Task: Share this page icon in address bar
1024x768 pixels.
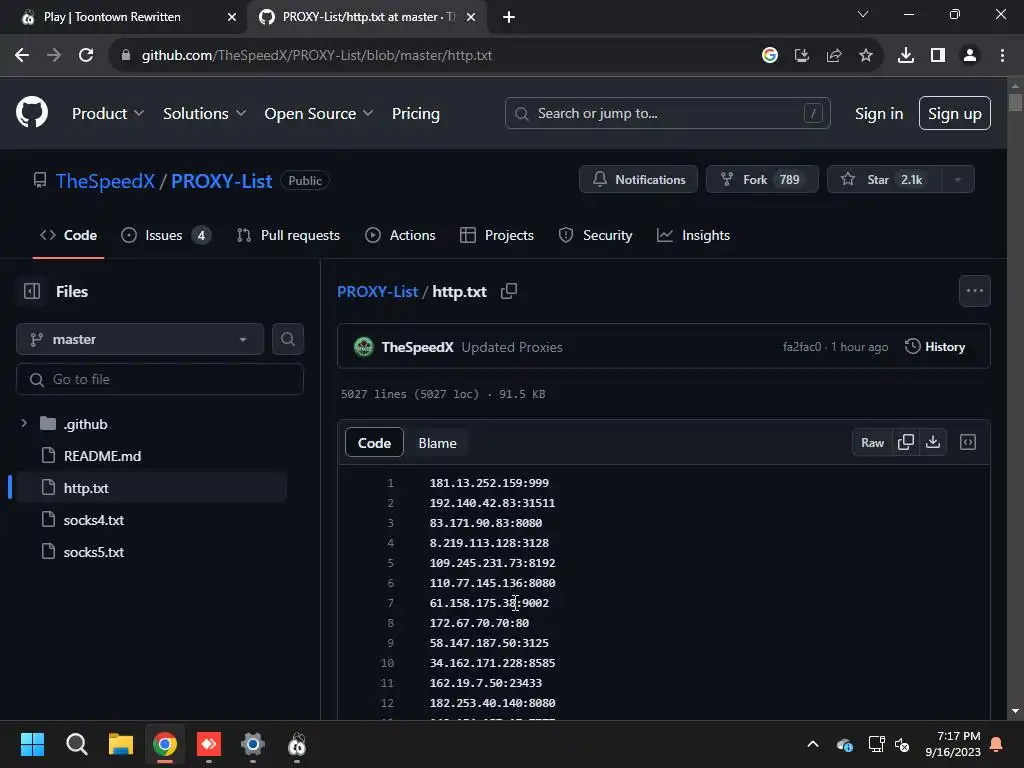Action: coord(833,56)
